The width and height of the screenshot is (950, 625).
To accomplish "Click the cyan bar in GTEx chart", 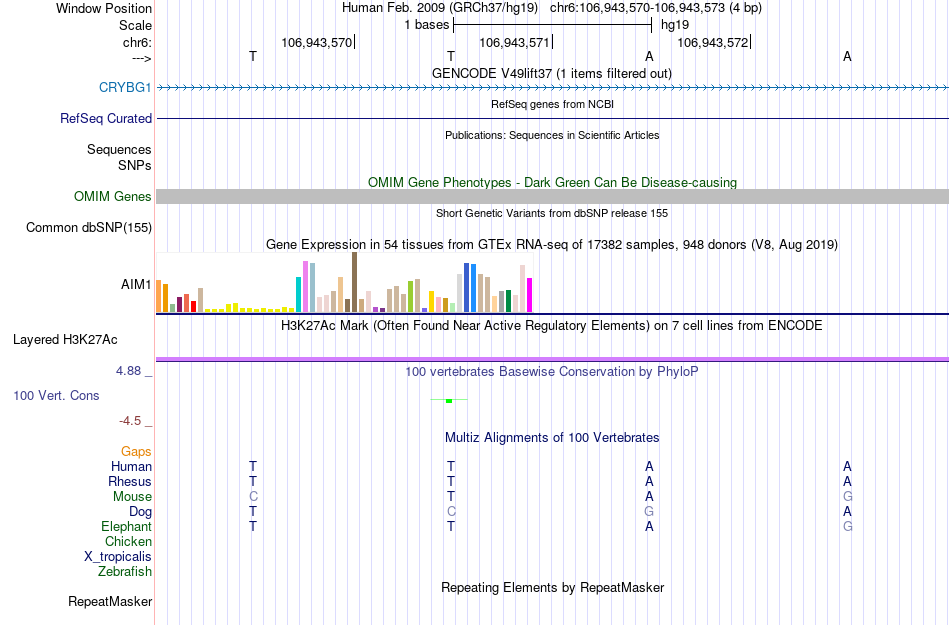I will coord(298,294).
